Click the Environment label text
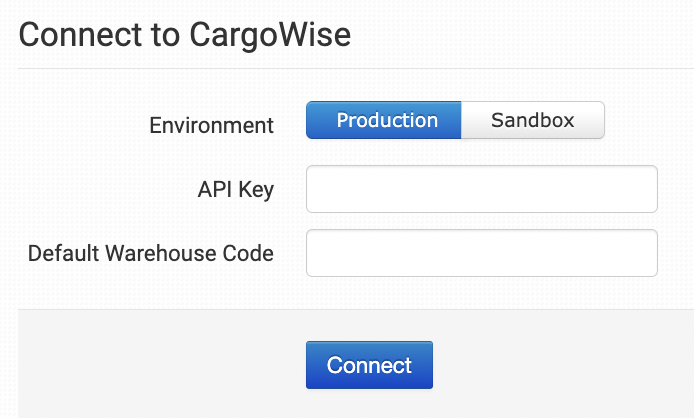The height and width of the screenshot is (418, 694). point(211,125)
